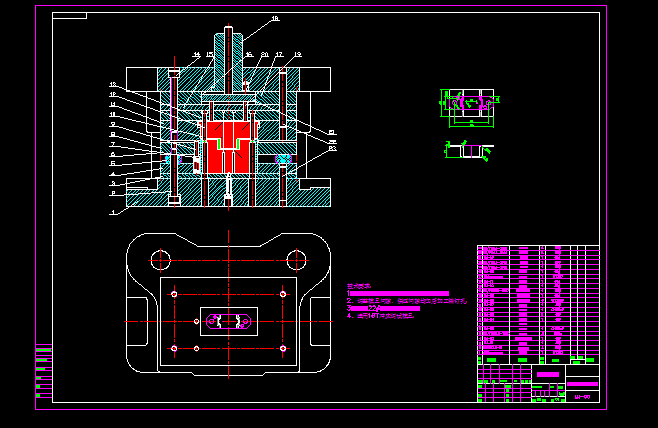Image resolution: width=658 pixels, height=428 pixels.
Task: Click part callout label 3
Action: tap(113, 183)
